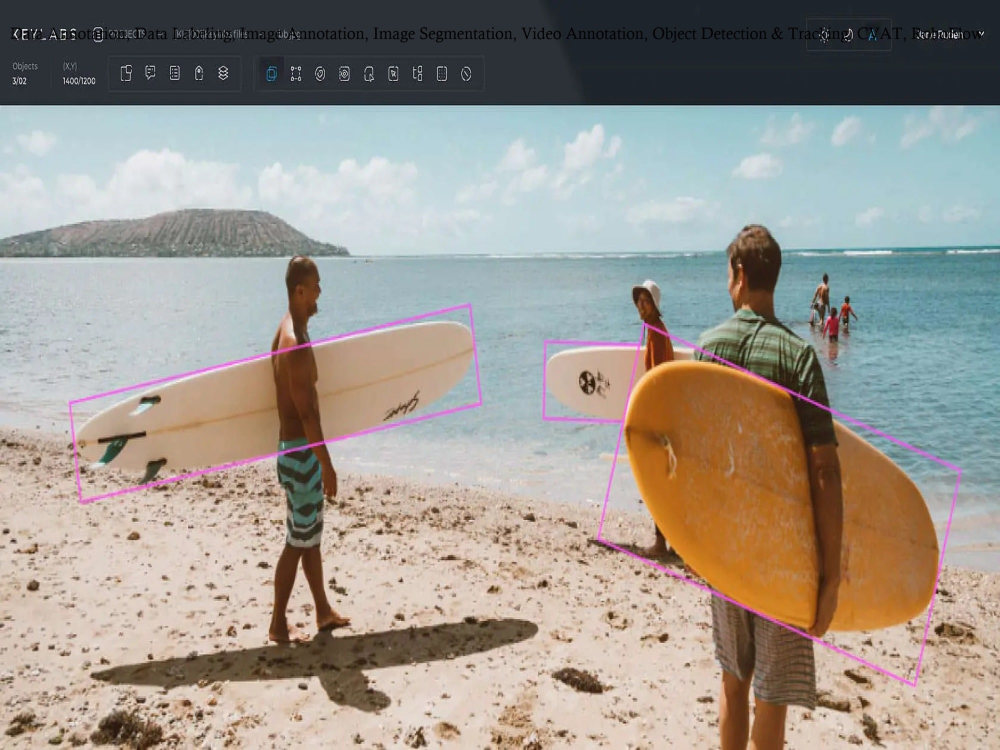Select the four-node polygon box tool

click(x=296, y=74)
